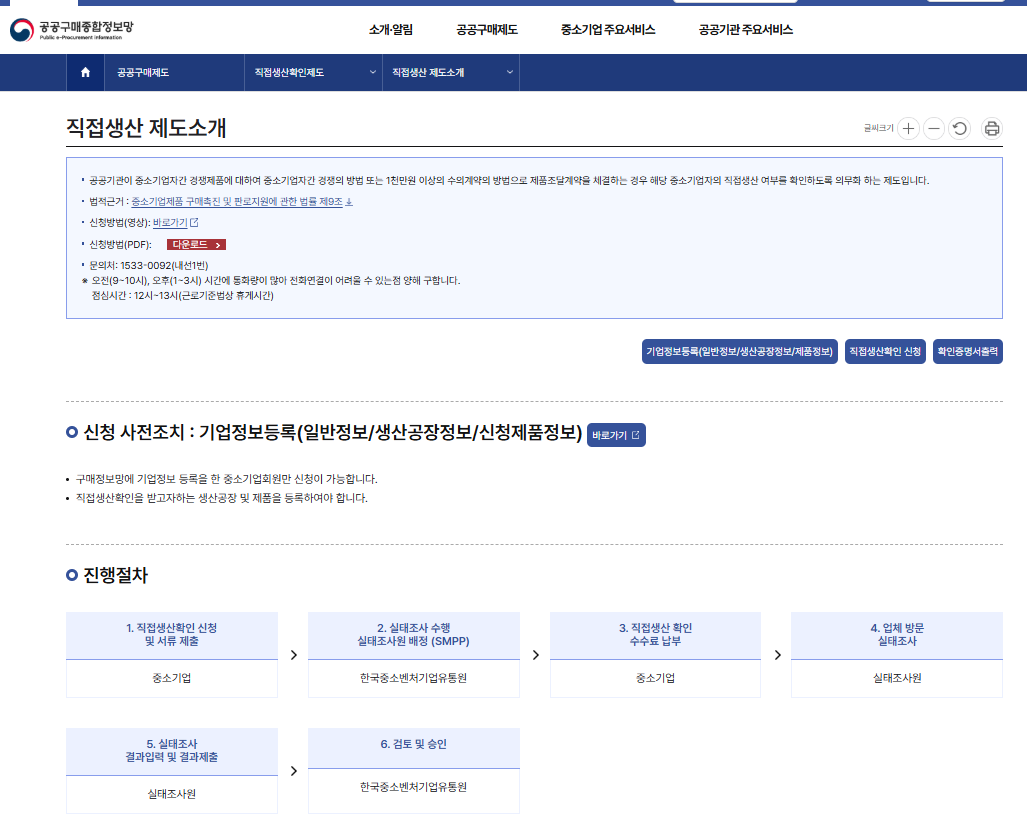Viewport: 1027px width, 829px height.
Task: Click the site logo 공공구매종합정보망
Action: pos(72,29)
